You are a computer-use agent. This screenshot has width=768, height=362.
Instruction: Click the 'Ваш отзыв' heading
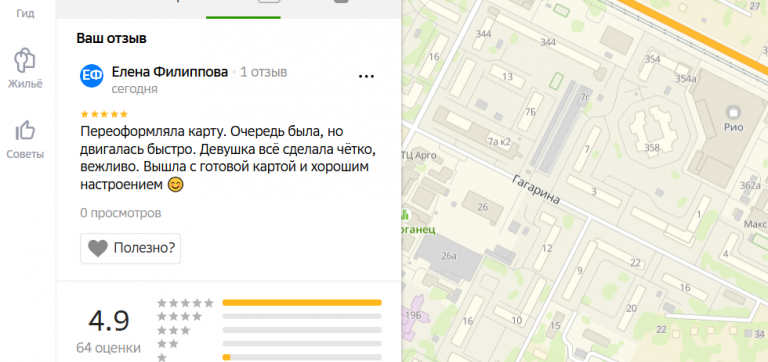point(111,39)
